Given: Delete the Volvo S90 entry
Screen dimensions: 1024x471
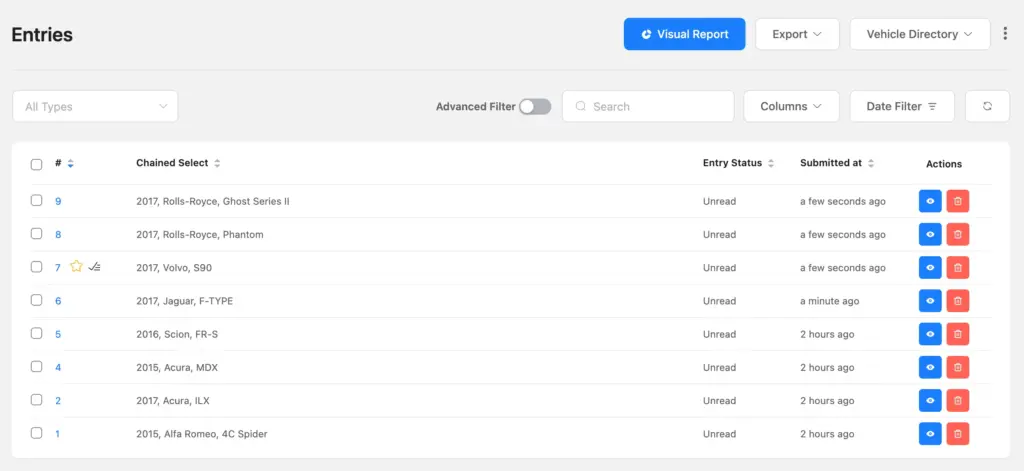Looking at the screenshot, I should click(957, 268).
